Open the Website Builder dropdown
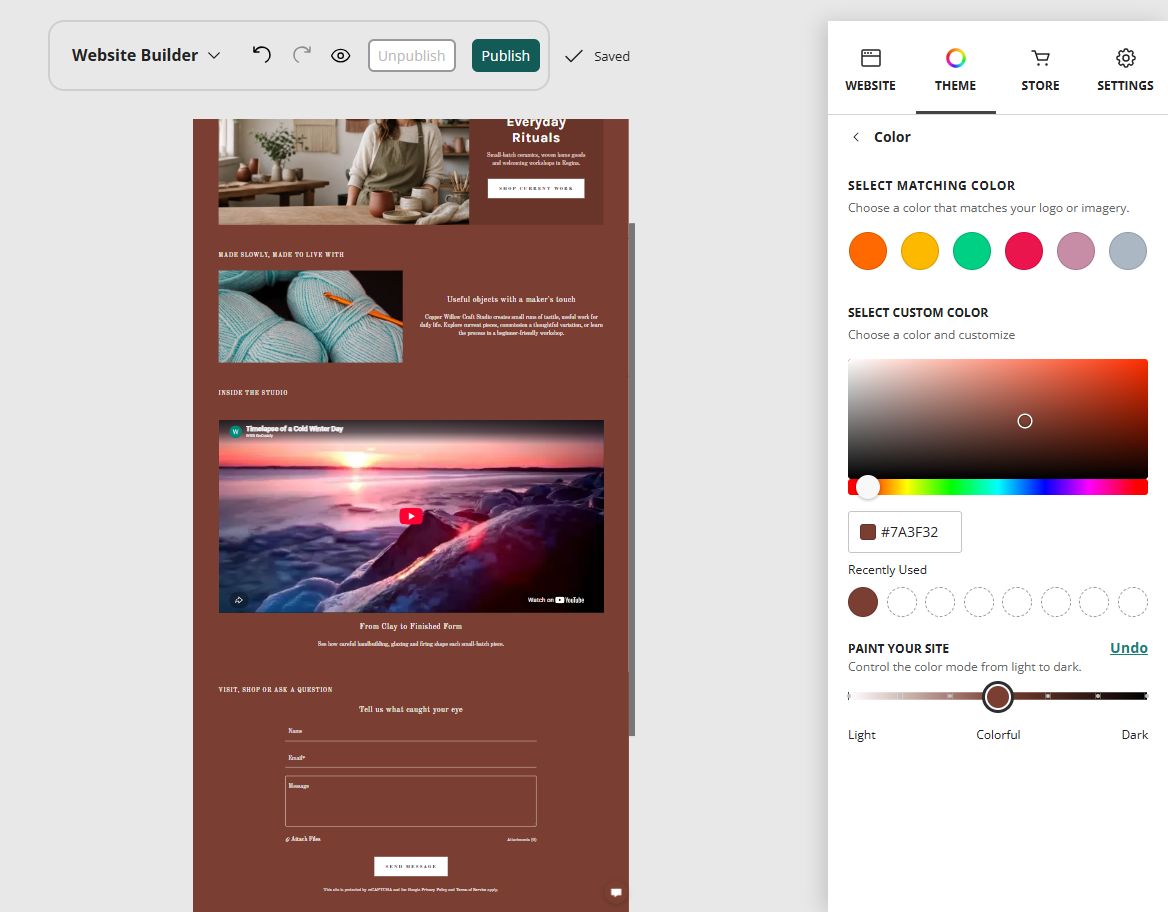This screenshot has width=1168, height=912. (x=146, y=55)
